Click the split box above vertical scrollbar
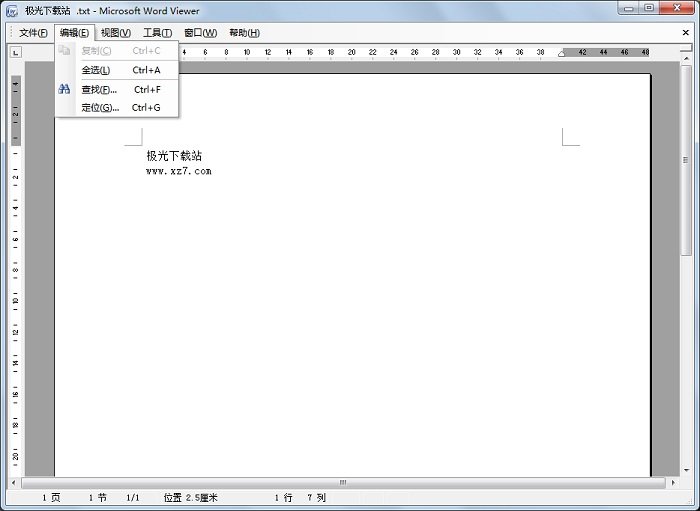 [686, 47]
